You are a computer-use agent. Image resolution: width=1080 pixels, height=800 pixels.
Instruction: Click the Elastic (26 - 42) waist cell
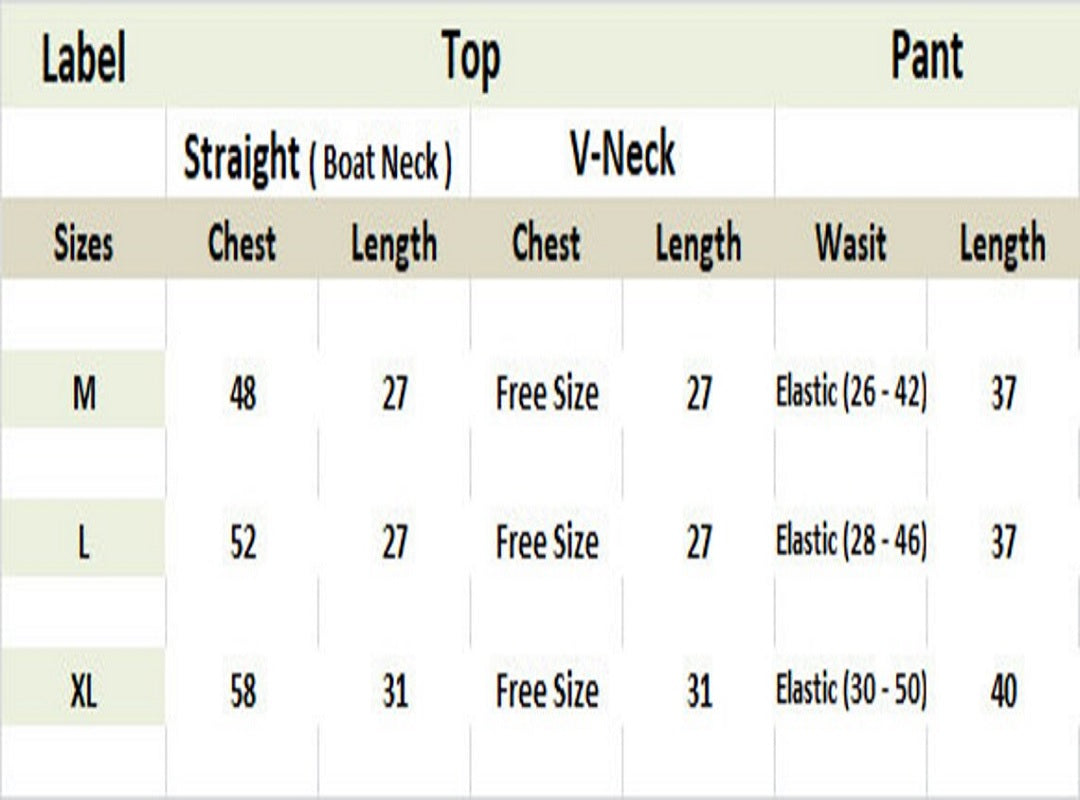[851, 393]
